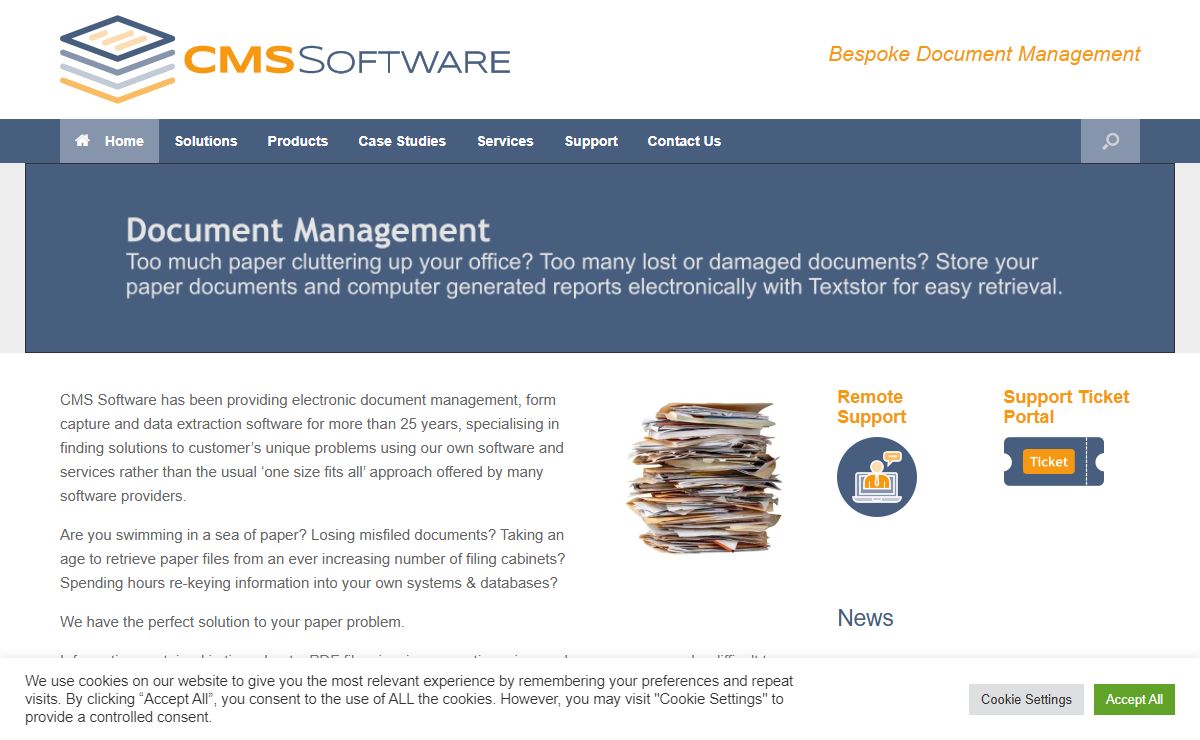The width and height of the screenshot is (1200, 740).
Task: Click the Support Ticket icon
Action: (x=1054, y=461)
